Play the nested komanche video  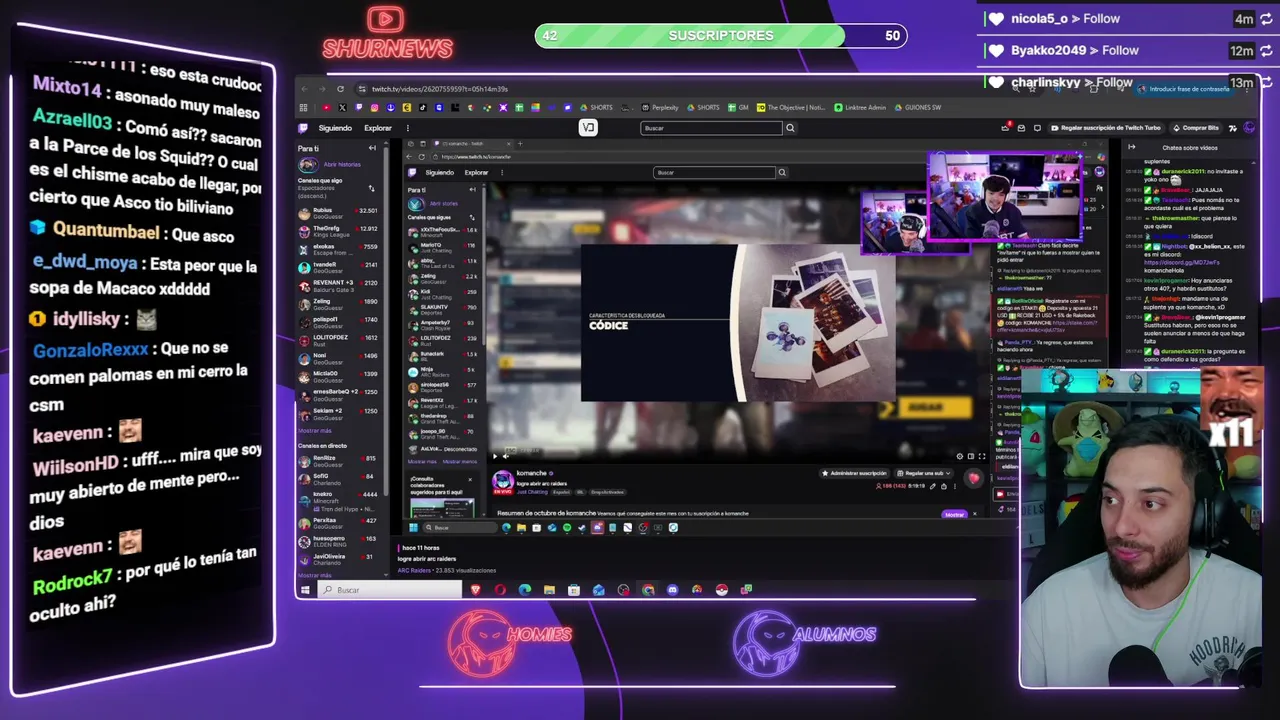tap(494, 456)
